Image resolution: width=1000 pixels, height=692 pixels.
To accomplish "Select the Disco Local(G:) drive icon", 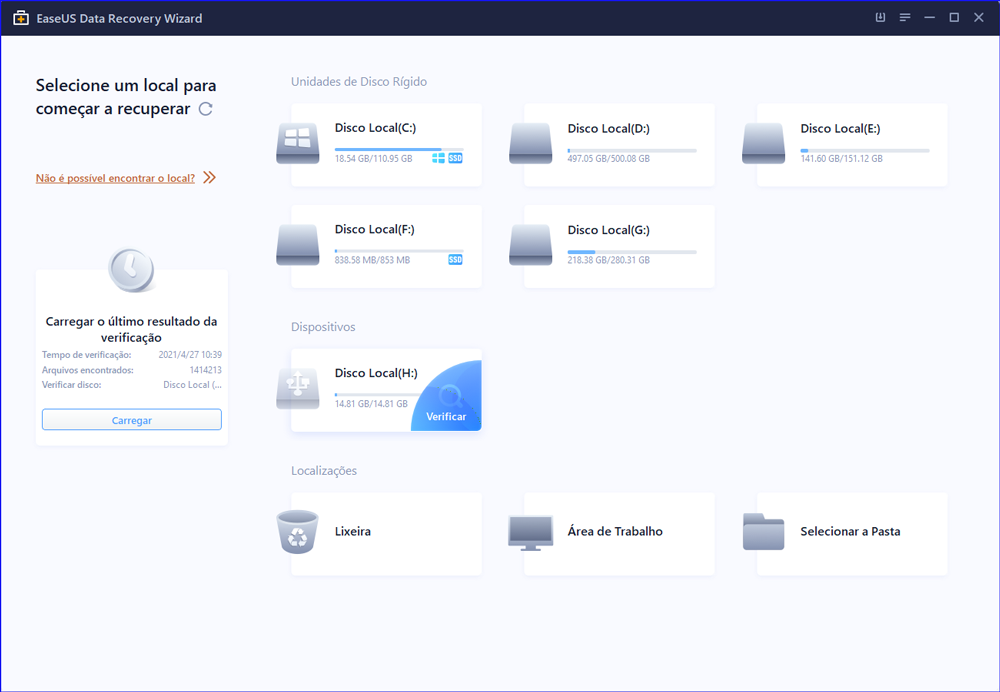I will pos(531,245).
